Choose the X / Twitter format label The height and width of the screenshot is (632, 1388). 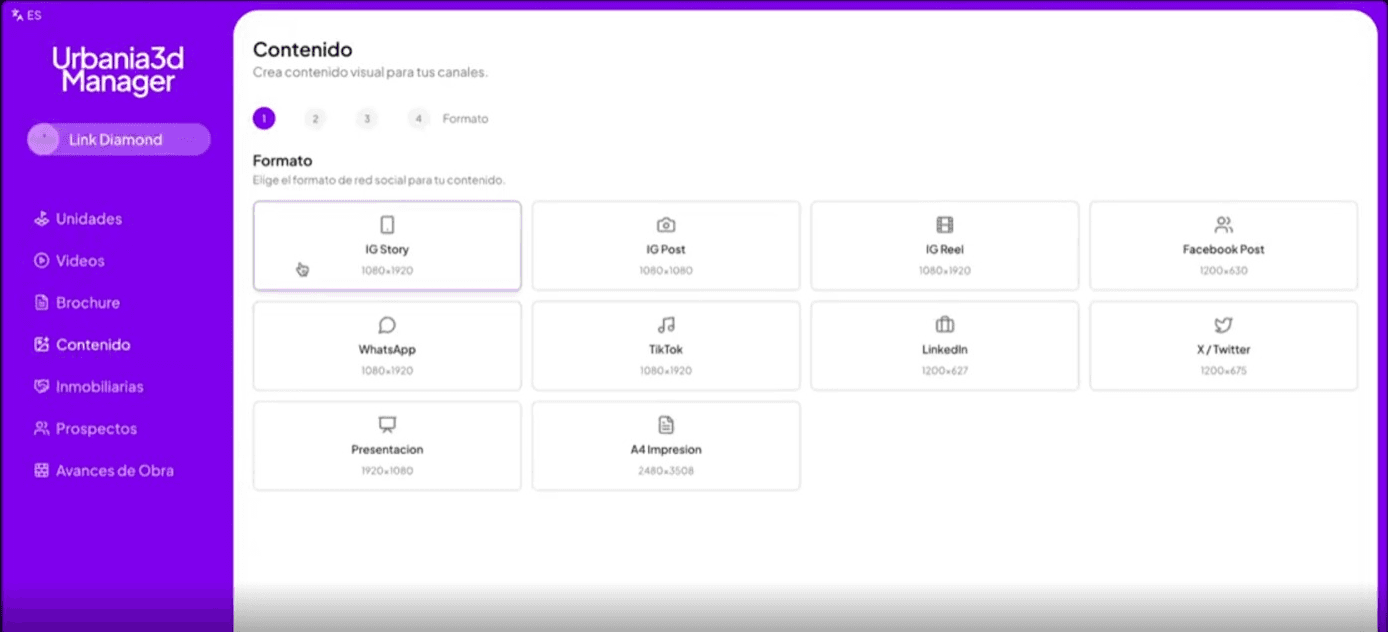point(1224,350)
